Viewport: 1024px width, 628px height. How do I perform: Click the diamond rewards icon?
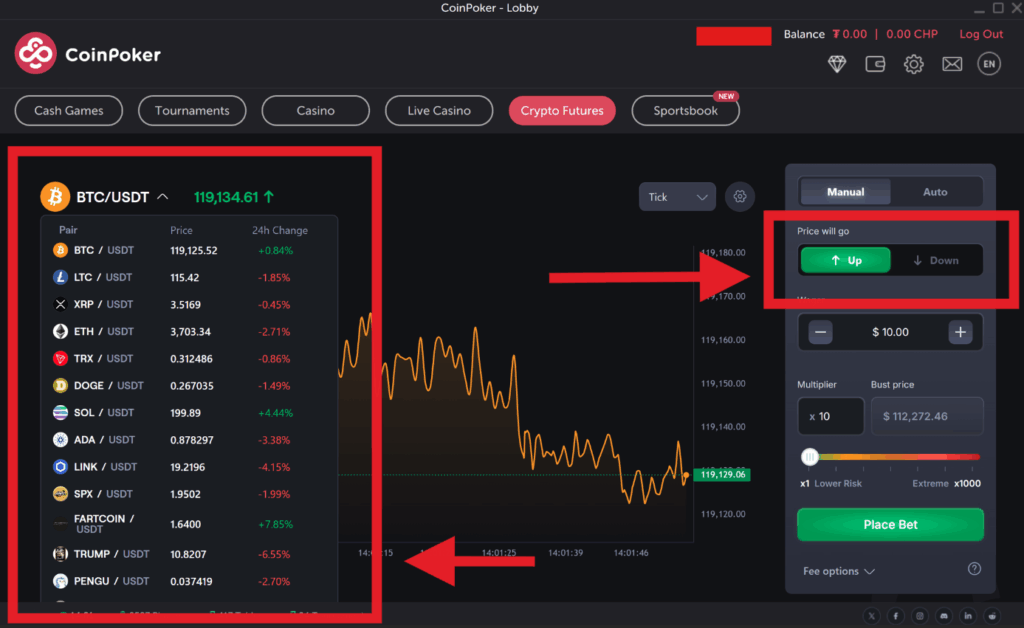(837, 63)
